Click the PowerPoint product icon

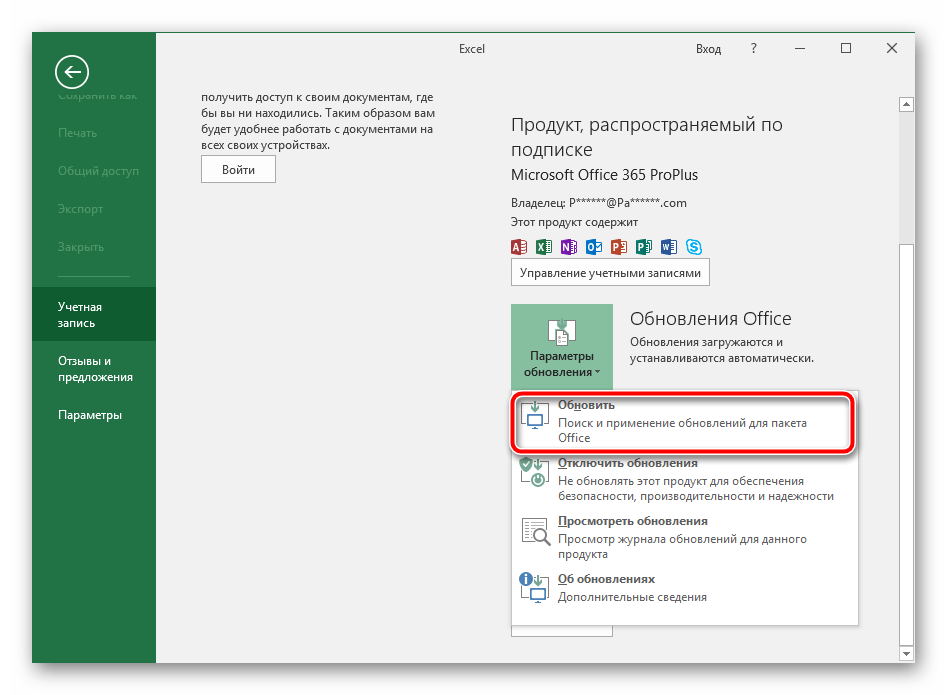pyautogui.click(x=619, y=247)
